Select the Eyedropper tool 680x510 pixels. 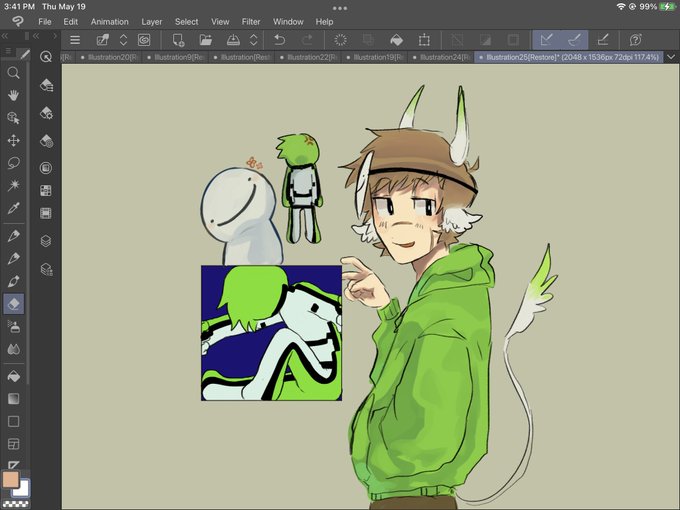tap(13, 208)
